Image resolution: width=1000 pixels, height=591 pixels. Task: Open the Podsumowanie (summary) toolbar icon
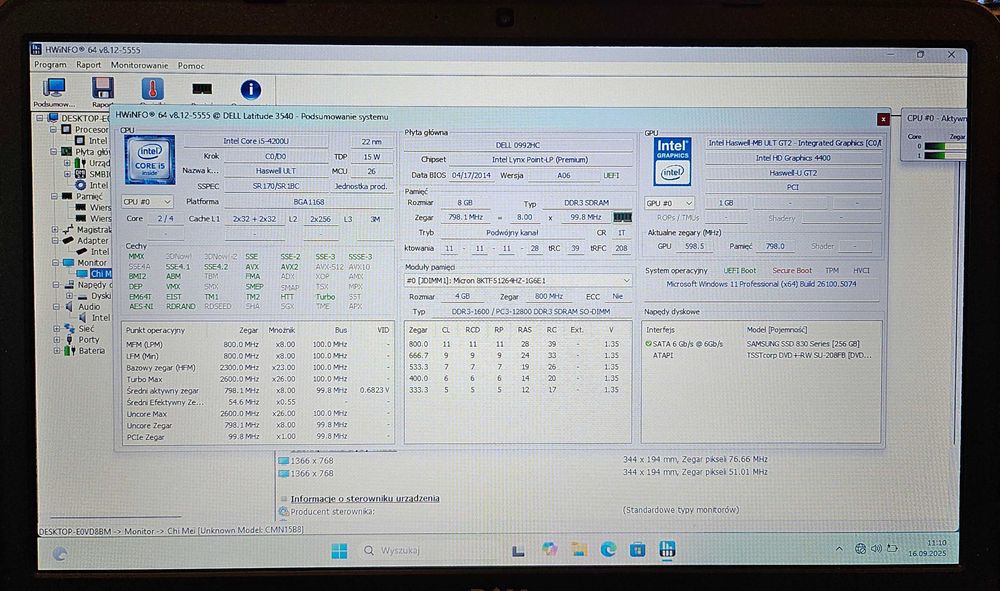tap(54, 89)
